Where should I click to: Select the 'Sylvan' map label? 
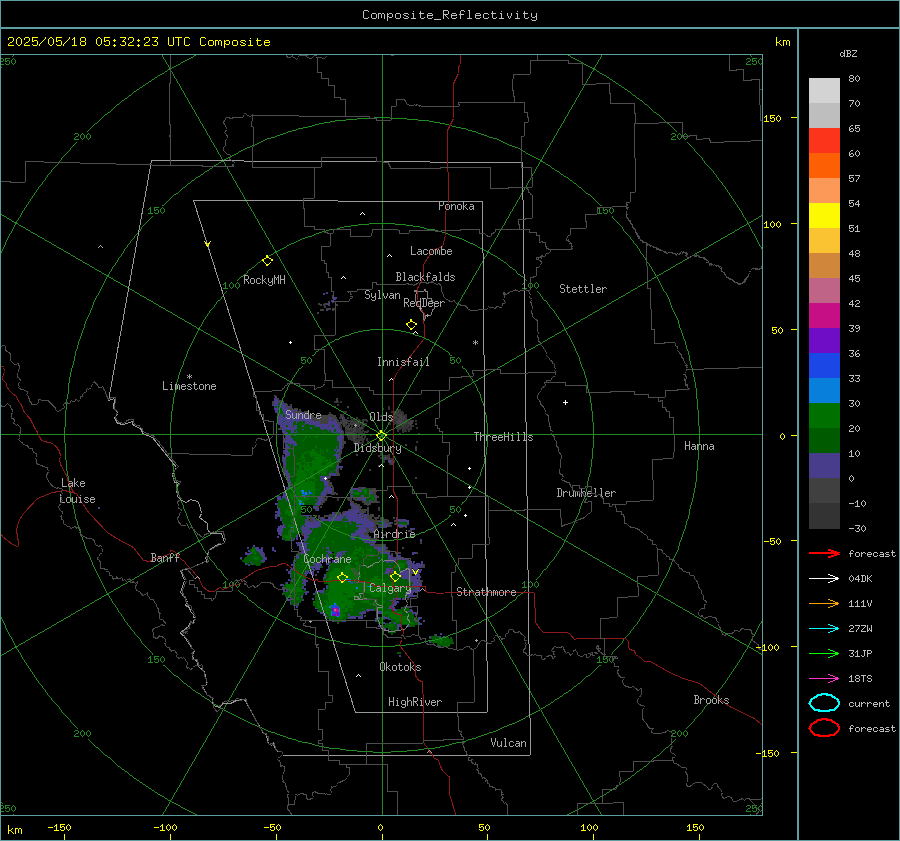(382, 295)
